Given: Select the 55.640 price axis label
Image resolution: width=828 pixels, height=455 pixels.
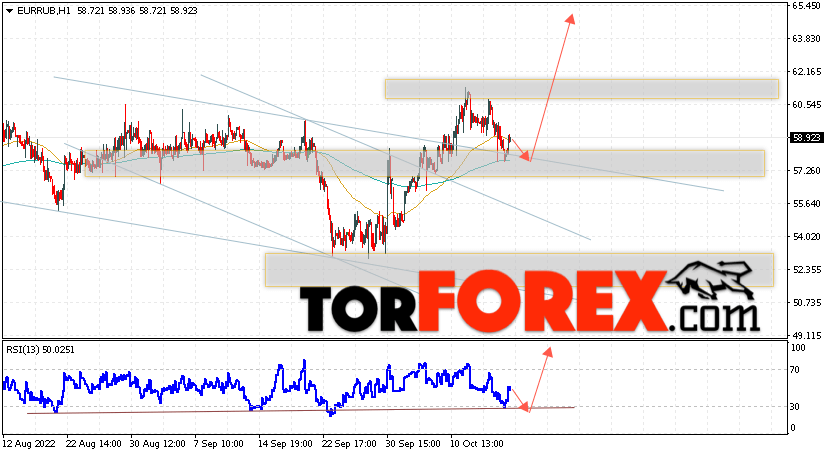Looking at the screenshot, I should pyautogui.click(x=806, y=204).
